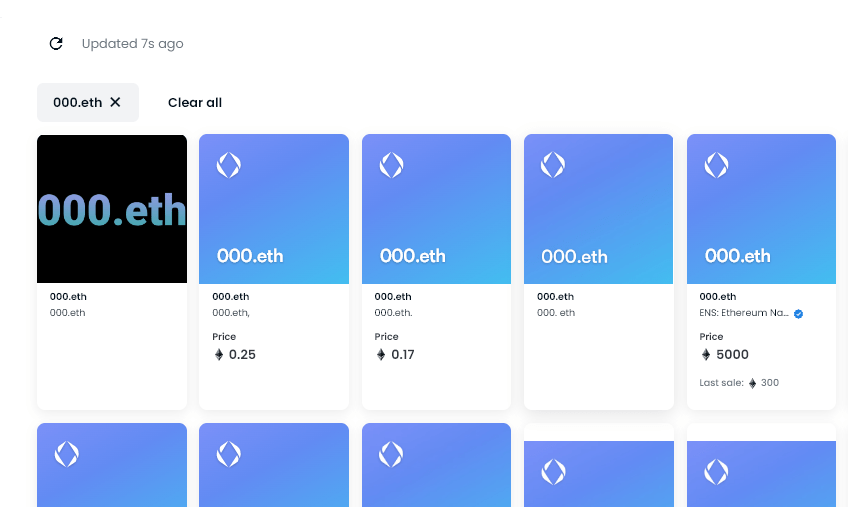Open the ENS: Ethereum Na... collection link
848x507 pixels.
click(x=745, y=313)
